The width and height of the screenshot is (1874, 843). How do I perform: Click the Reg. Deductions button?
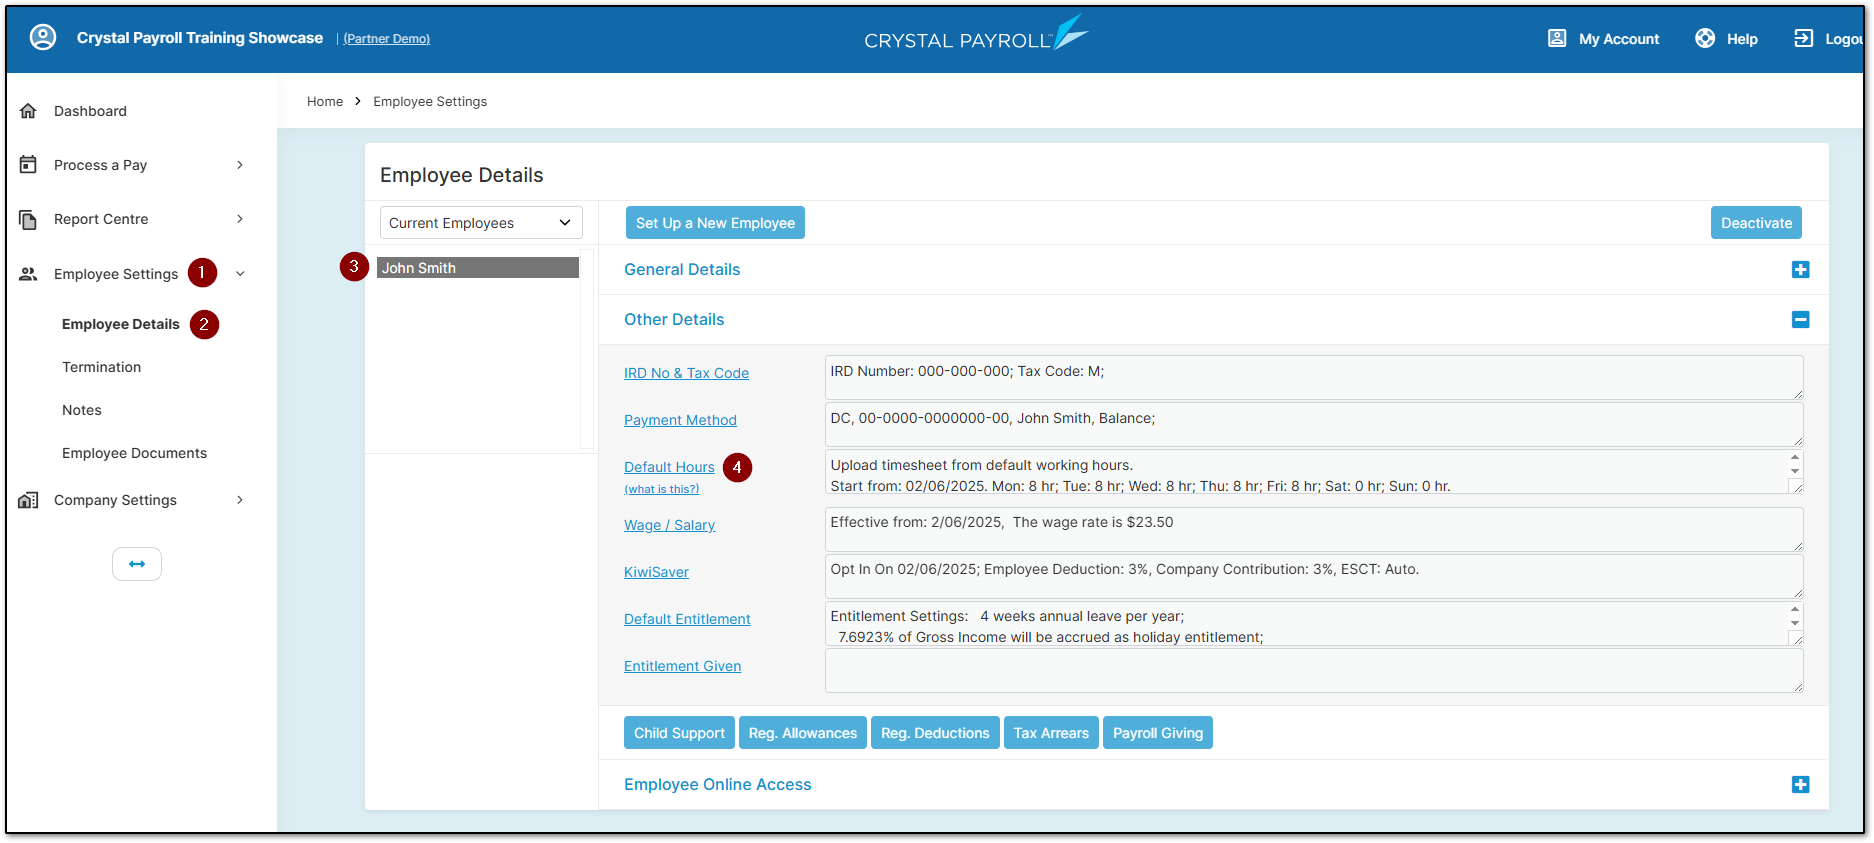[x=935, y=733]
